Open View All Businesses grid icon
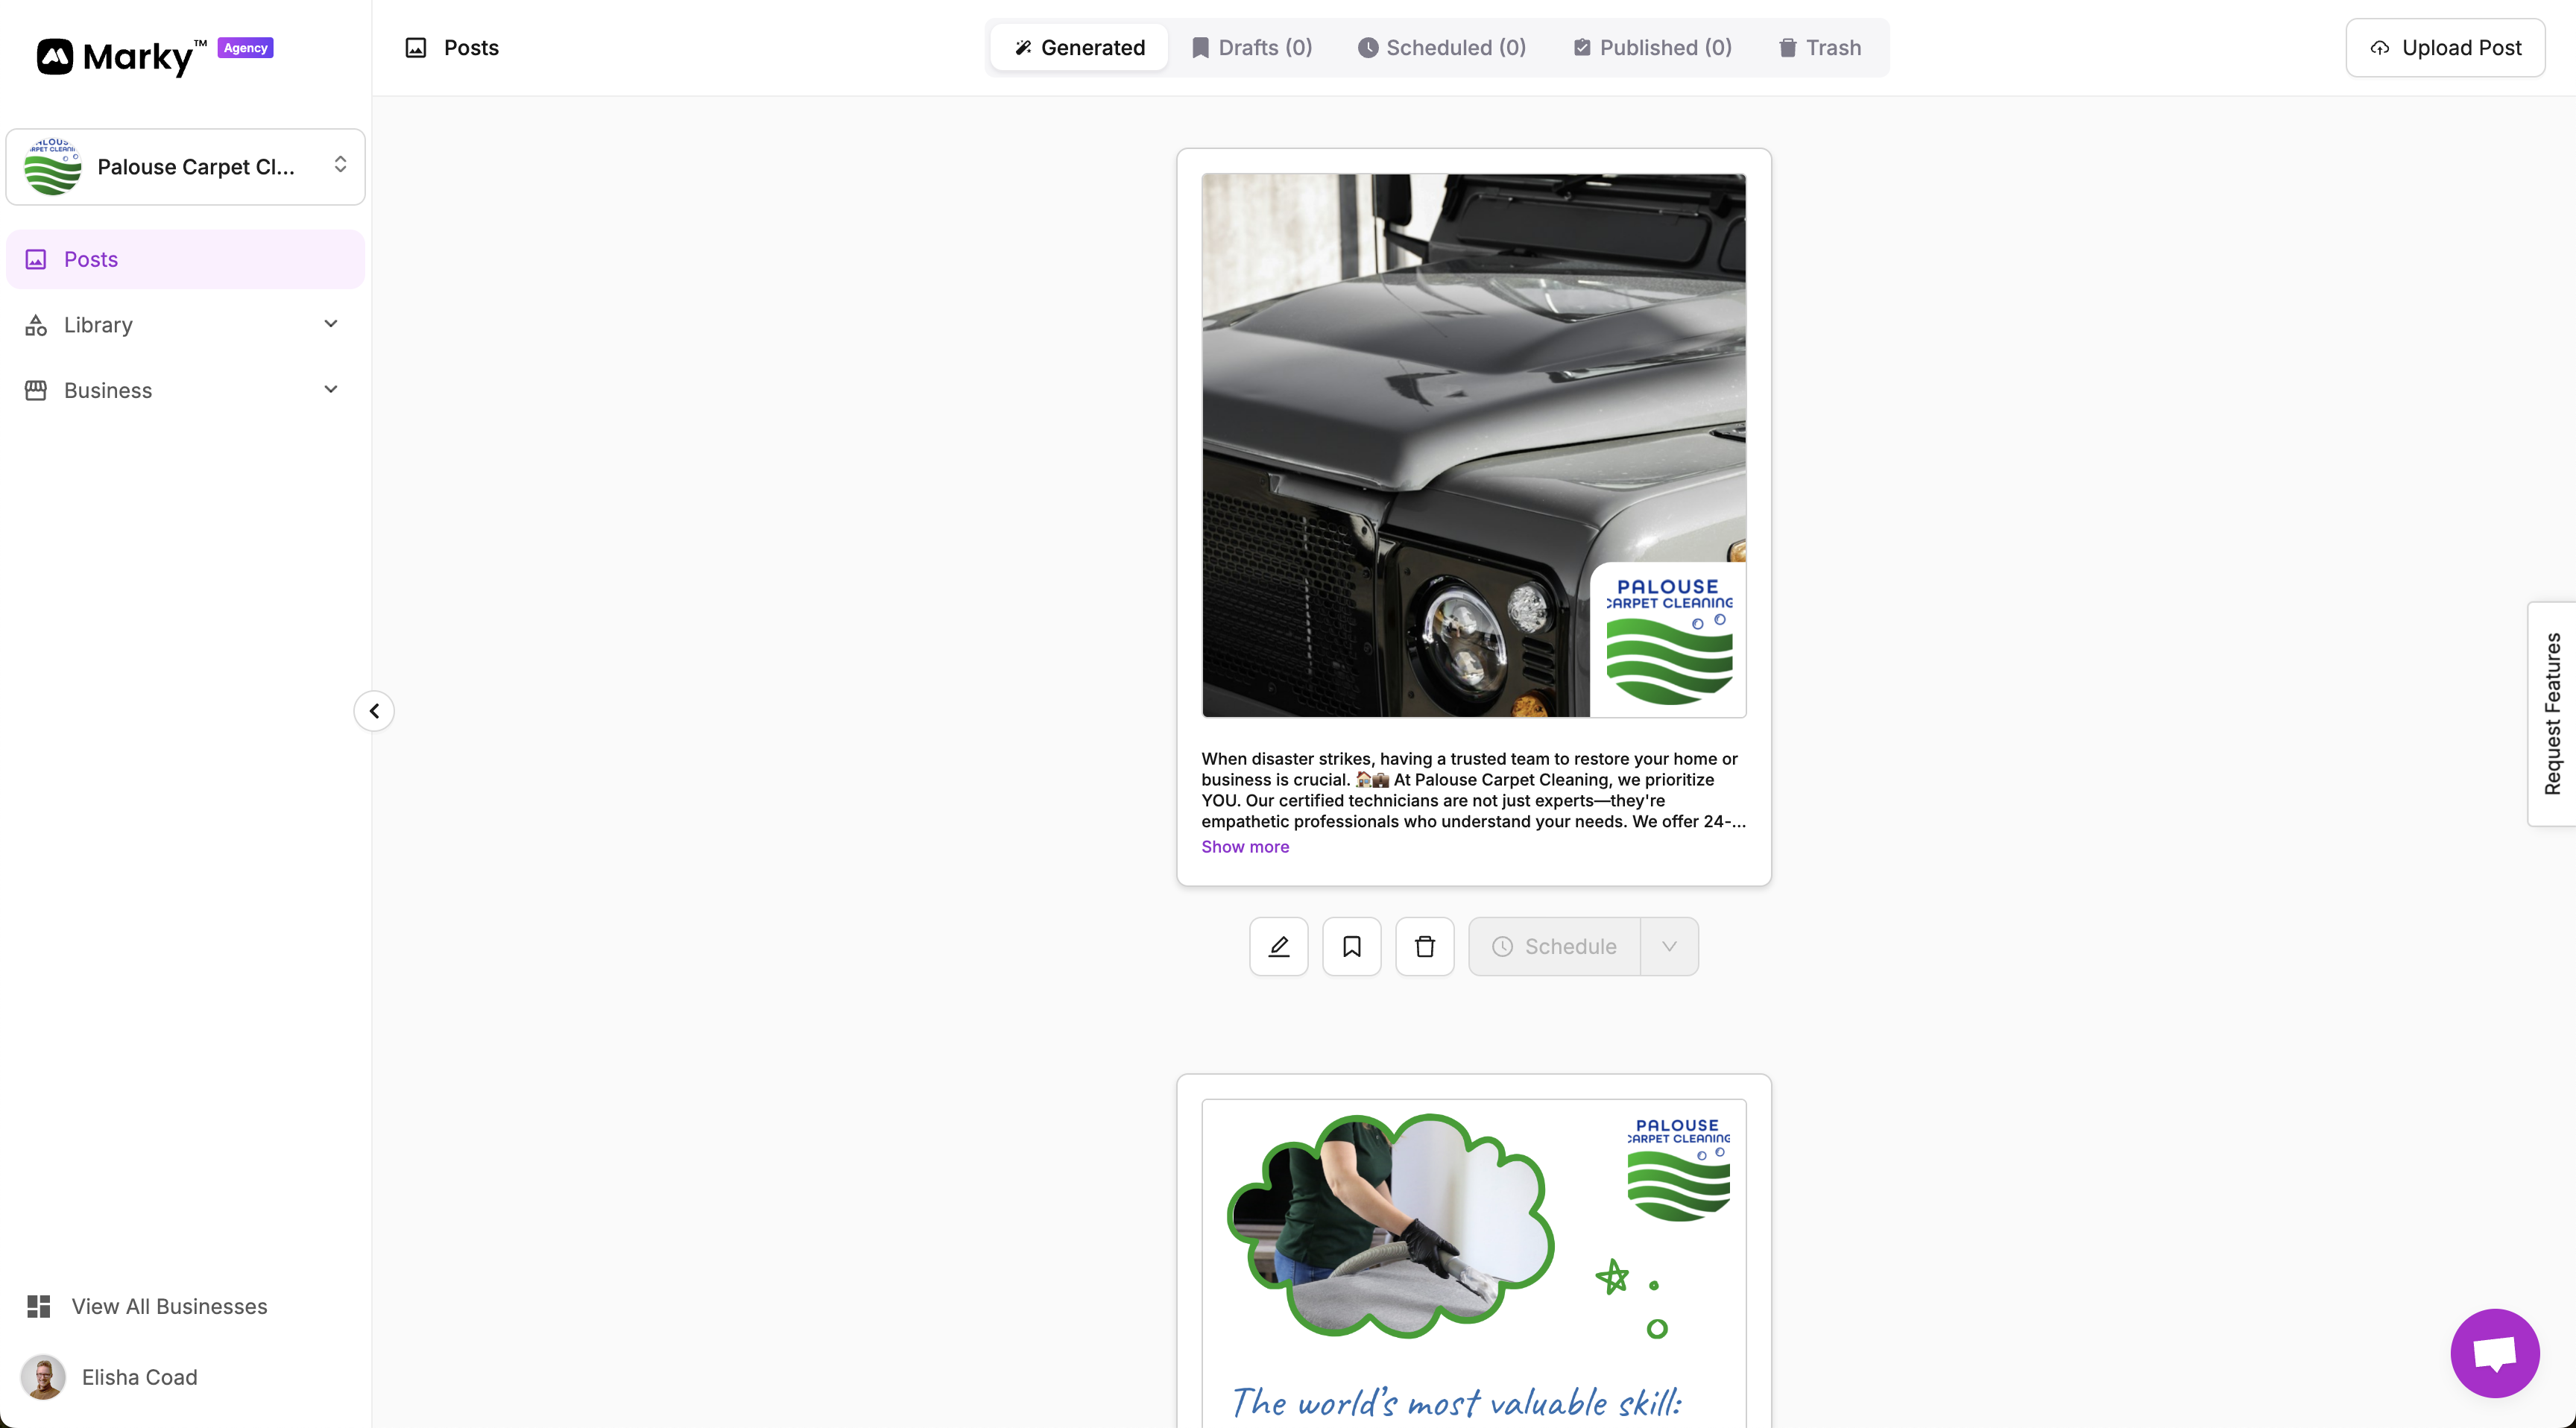Image resolution: width=2576 pixels, height=1428 pixels. (x=39, y=1306)
